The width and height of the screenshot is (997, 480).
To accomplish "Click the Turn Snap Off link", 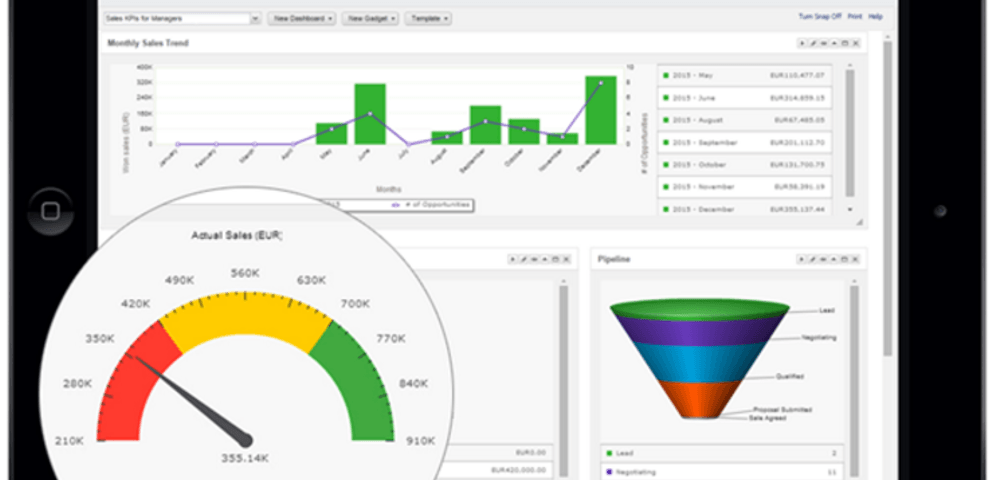I will (x=820, y=17).
